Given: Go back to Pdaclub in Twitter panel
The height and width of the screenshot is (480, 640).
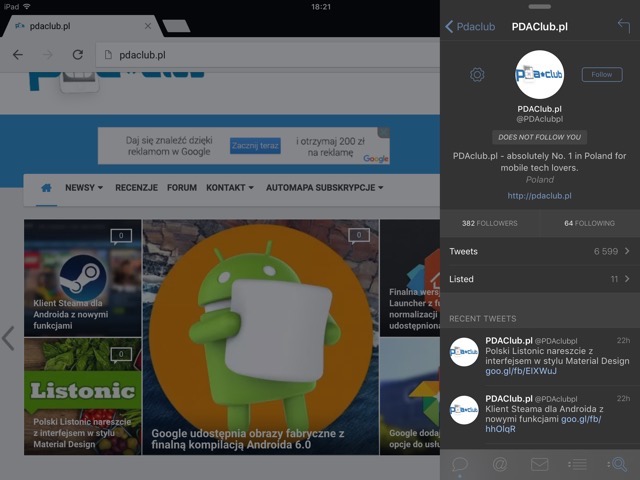Looking at the screenshot, I should tap(470, 27).
